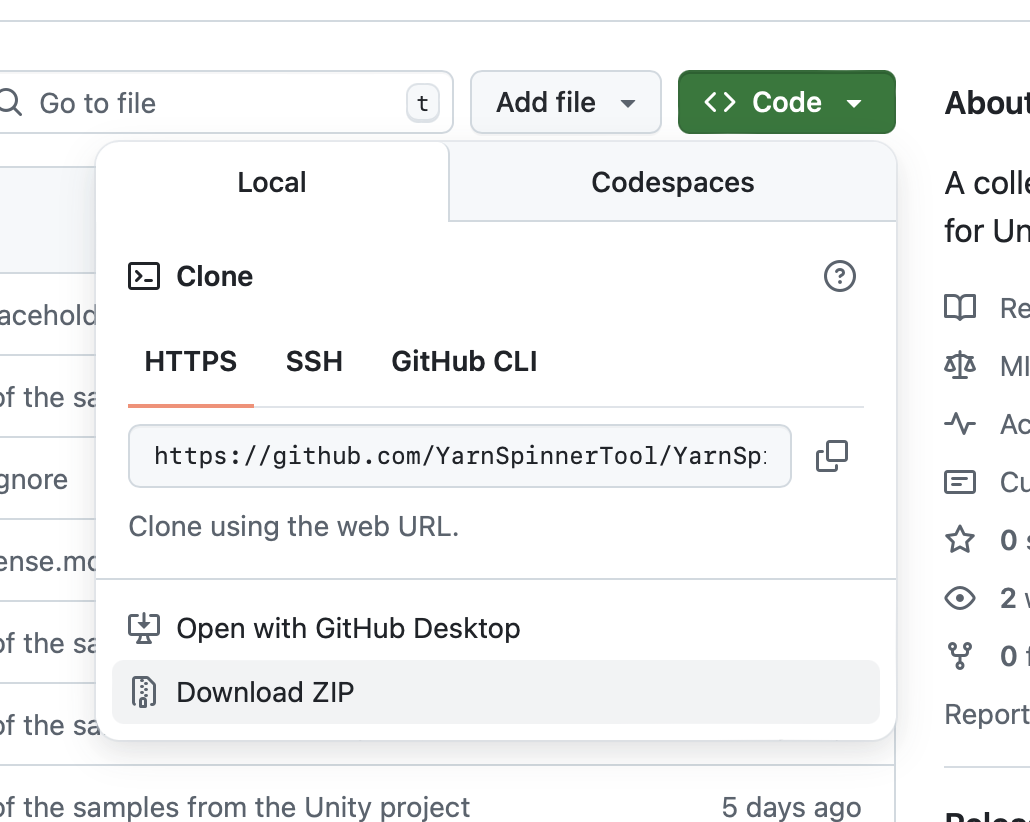Click the book Readme icon in About

click(x=960, y=307)
